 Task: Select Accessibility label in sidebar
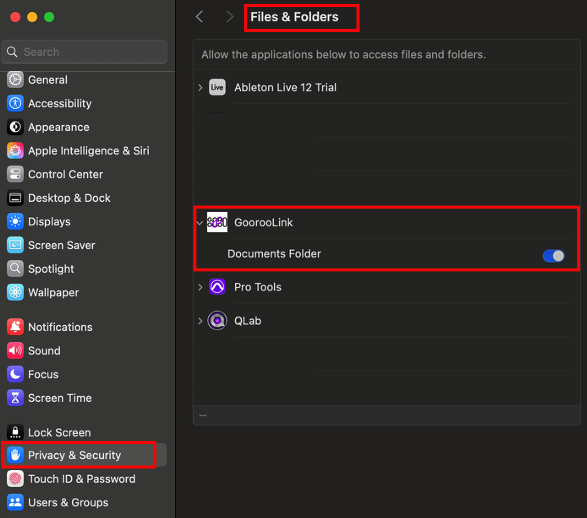[x=60, y=103]
